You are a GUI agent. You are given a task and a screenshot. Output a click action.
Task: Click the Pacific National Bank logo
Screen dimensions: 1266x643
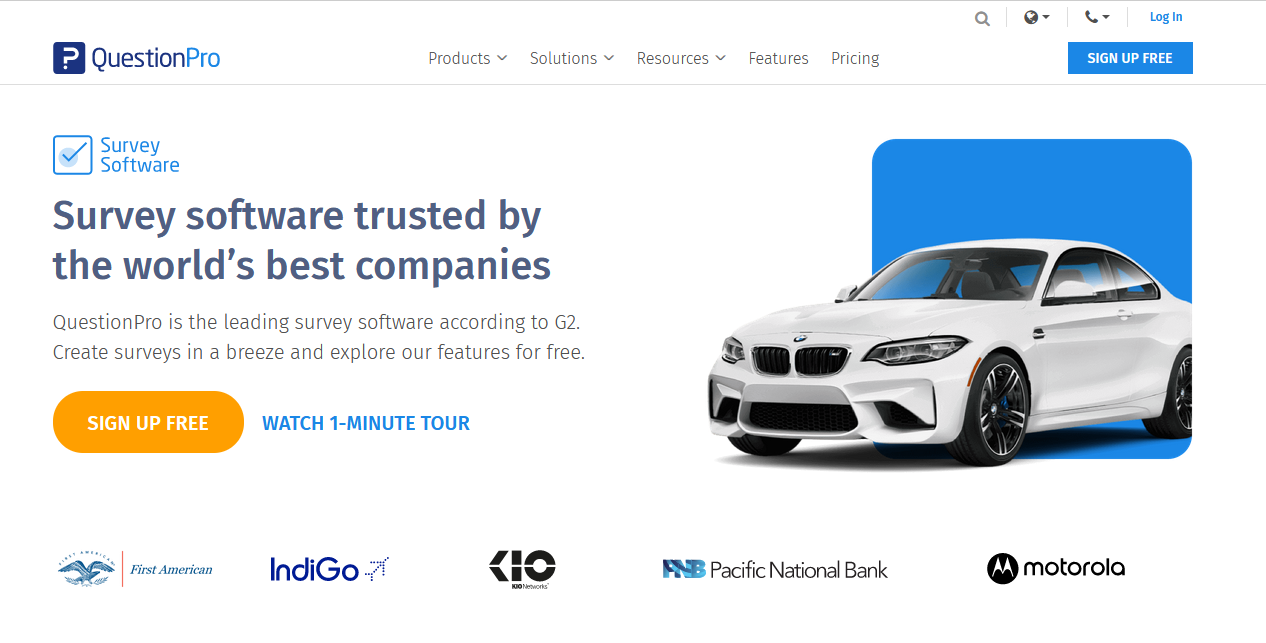tap(775, 569)
